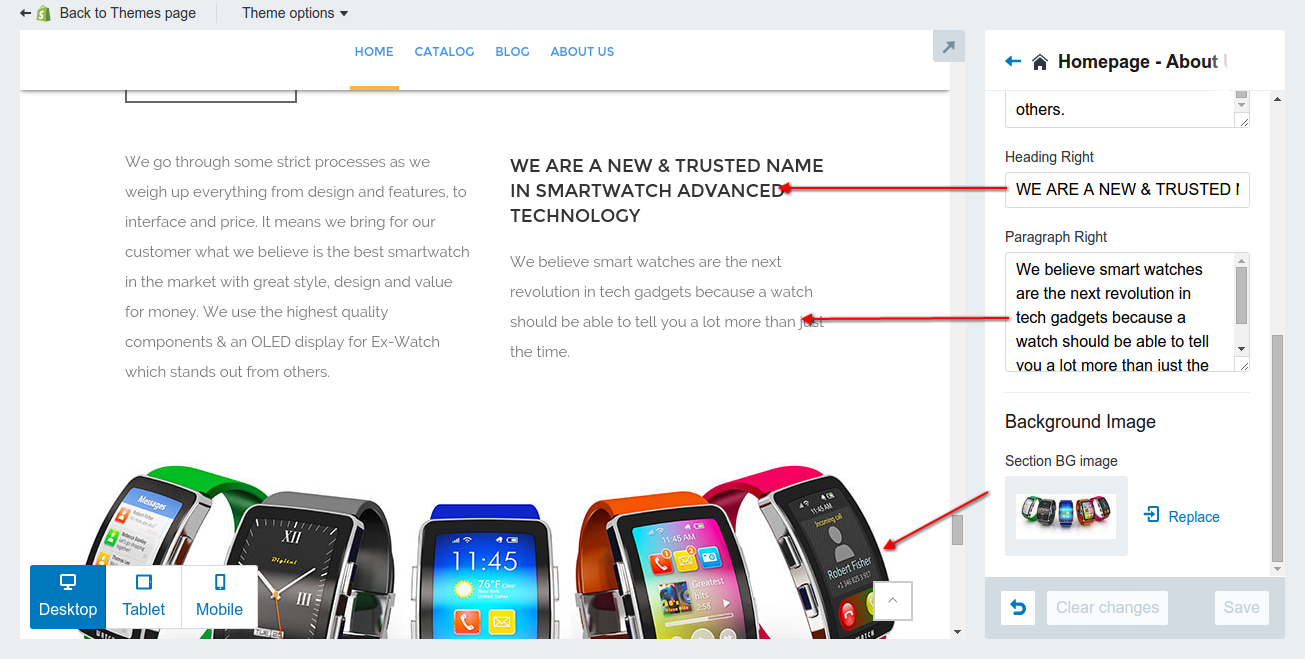Screen dimensions: 1305x659
Task: Open the BLOG menu item
Action: click(x=512, y=51)
